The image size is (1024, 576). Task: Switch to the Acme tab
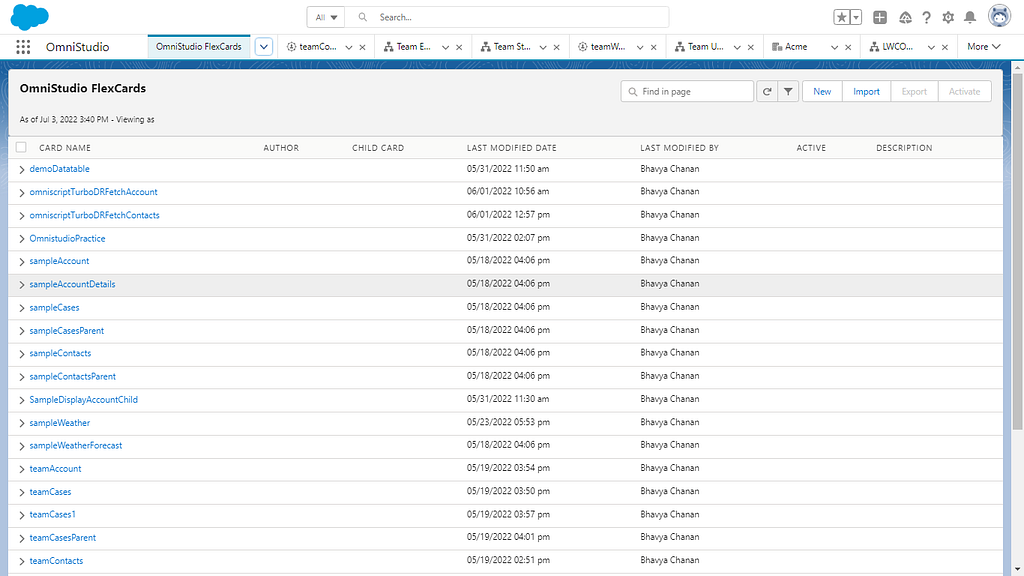coord(795,46)
